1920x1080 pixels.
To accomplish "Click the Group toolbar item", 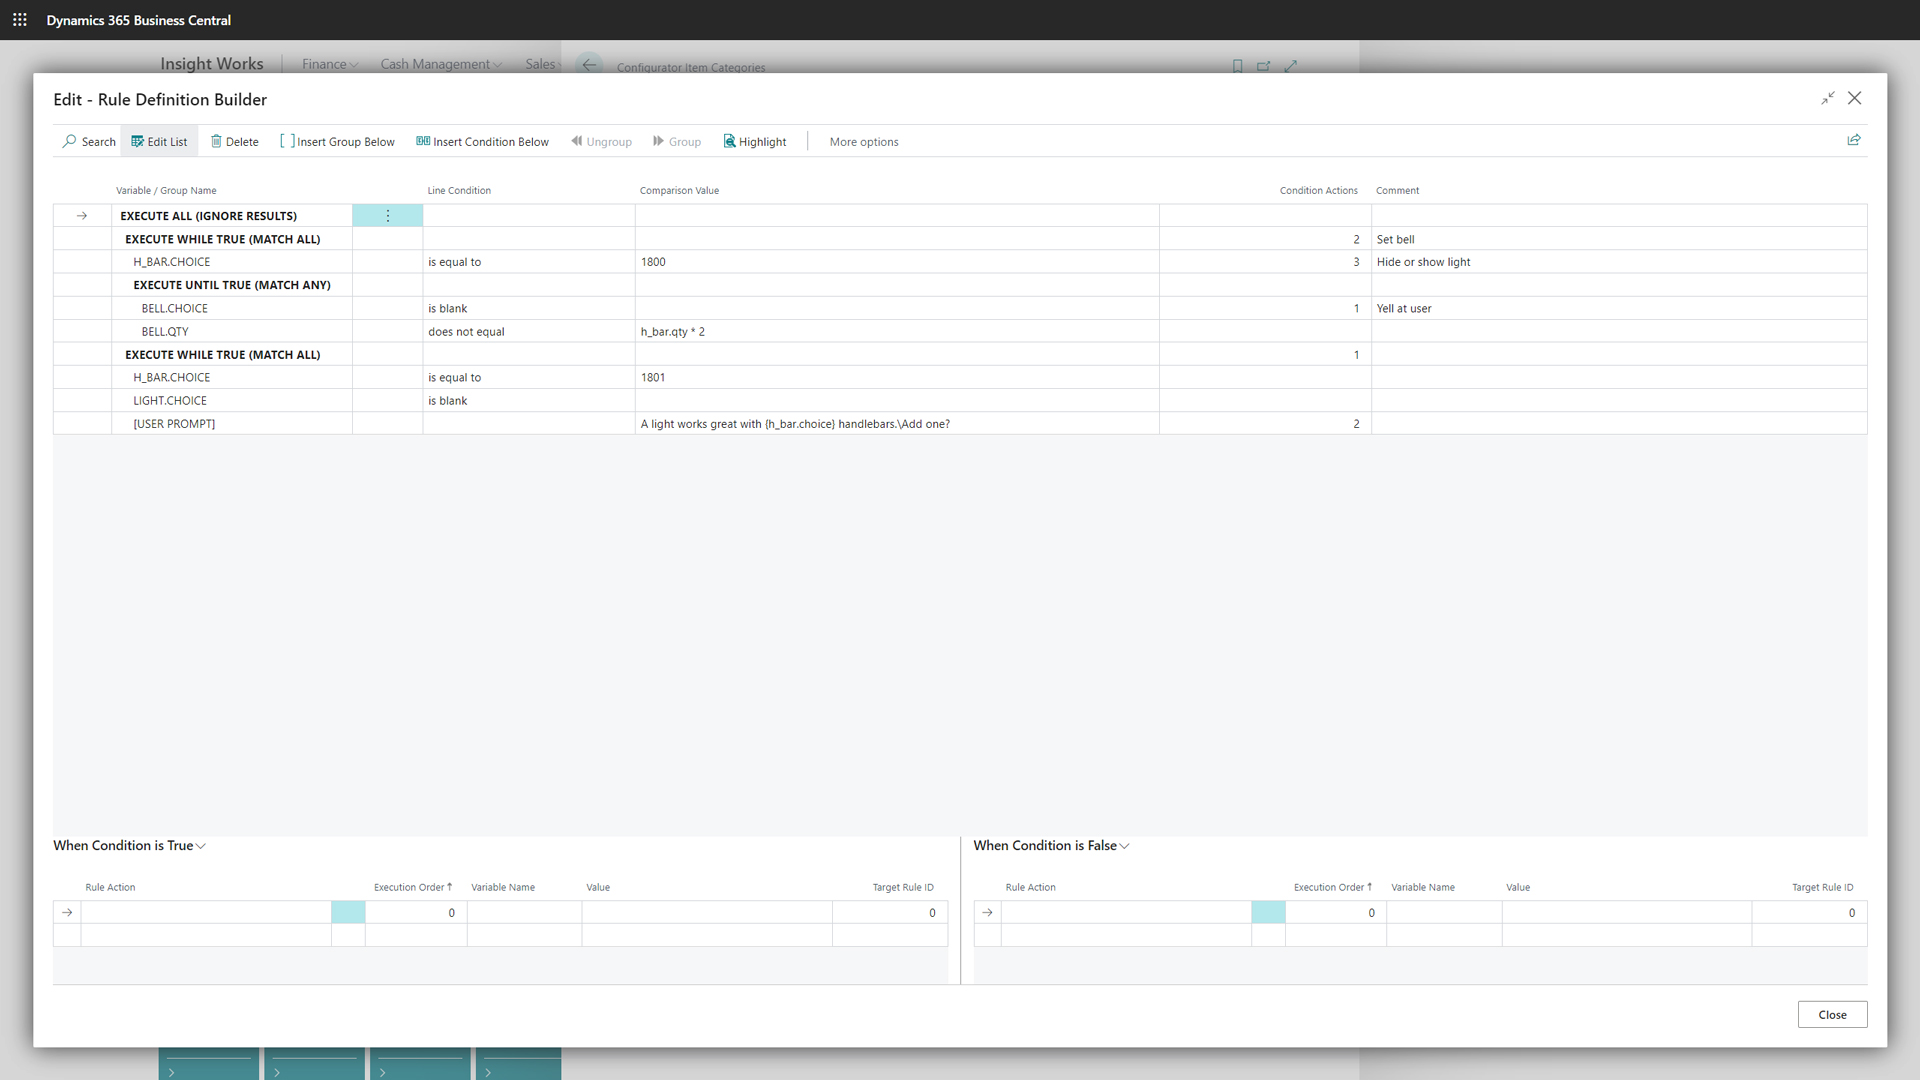I will pyautogui.click(x=677, y=141).
